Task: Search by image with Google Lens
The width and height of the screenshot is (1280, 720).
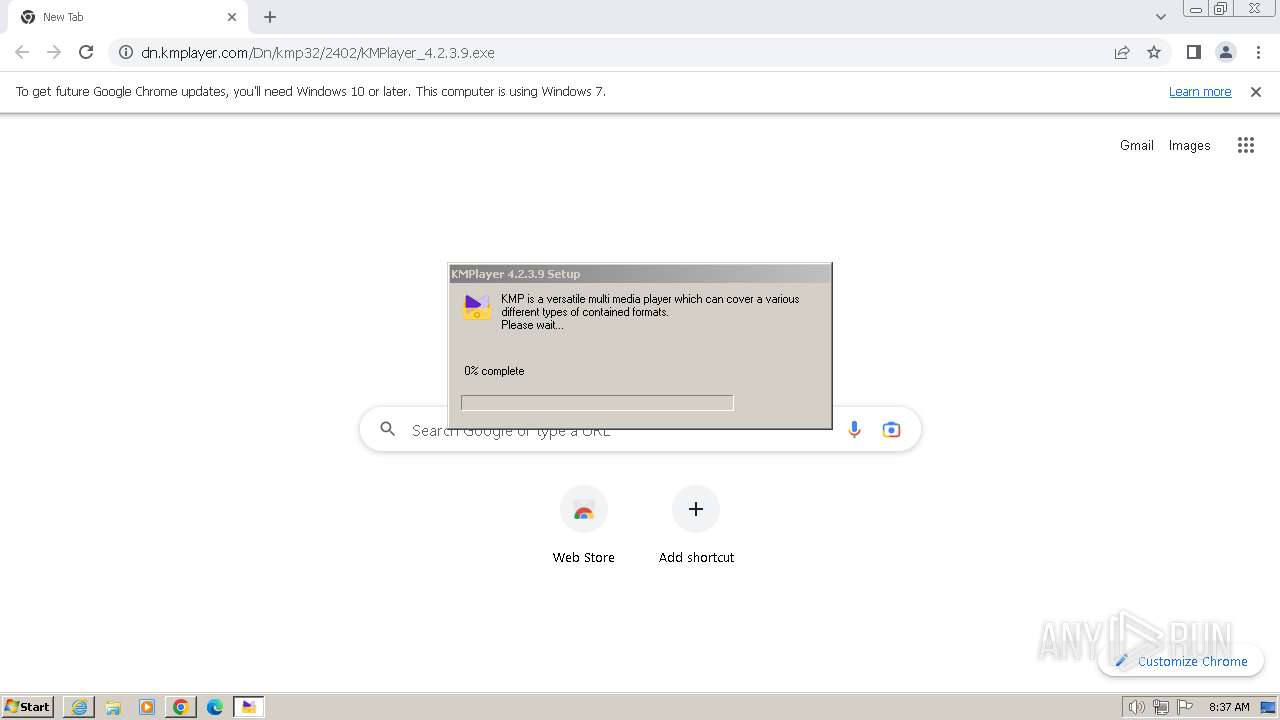Action: 891,429
